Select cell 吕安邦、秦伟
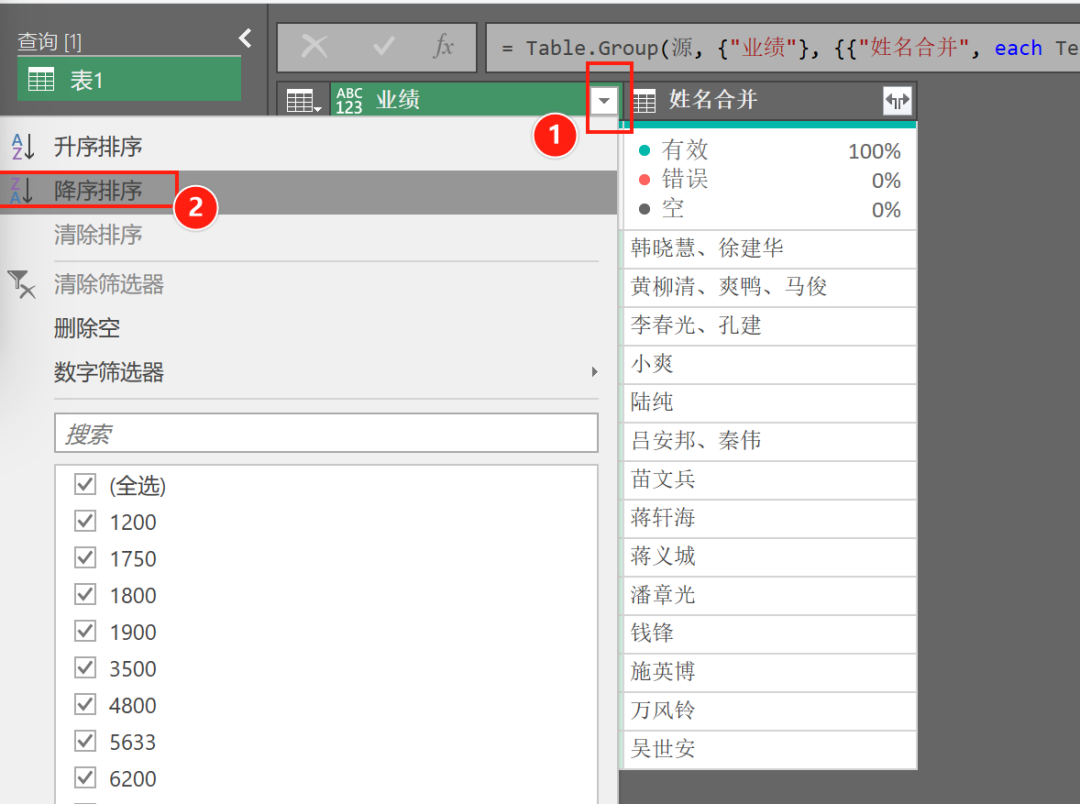 click(770, 441)
